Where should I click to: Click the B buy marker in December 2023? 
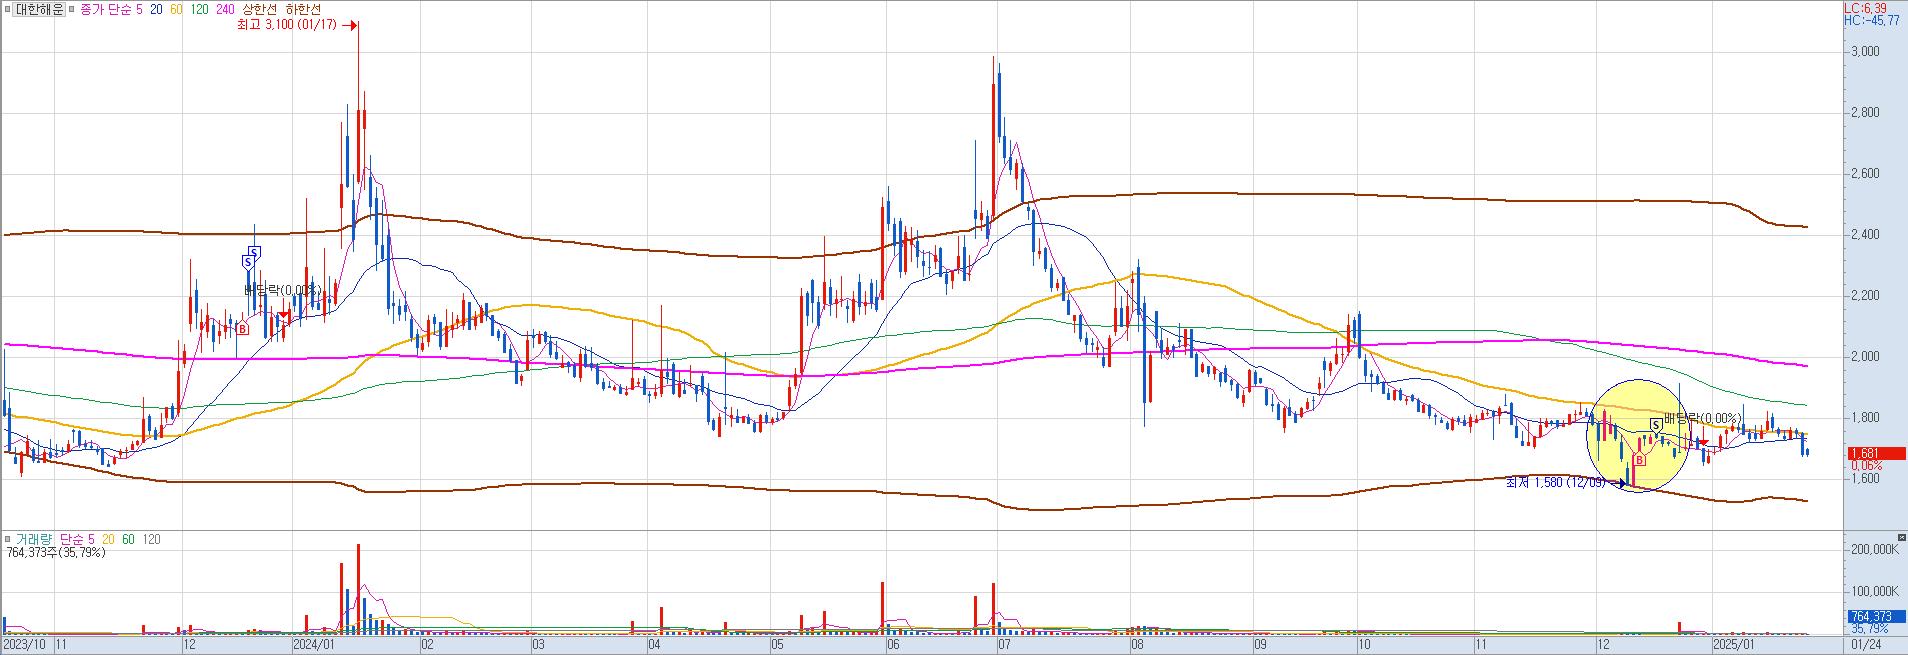(242, 328)
